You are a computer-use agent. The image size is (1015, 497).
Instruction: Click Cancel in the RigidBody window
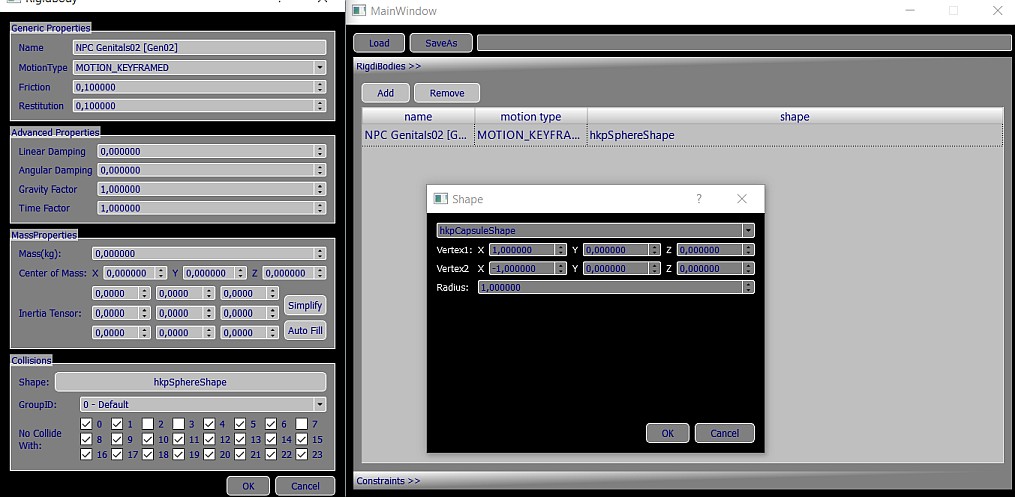305,486
